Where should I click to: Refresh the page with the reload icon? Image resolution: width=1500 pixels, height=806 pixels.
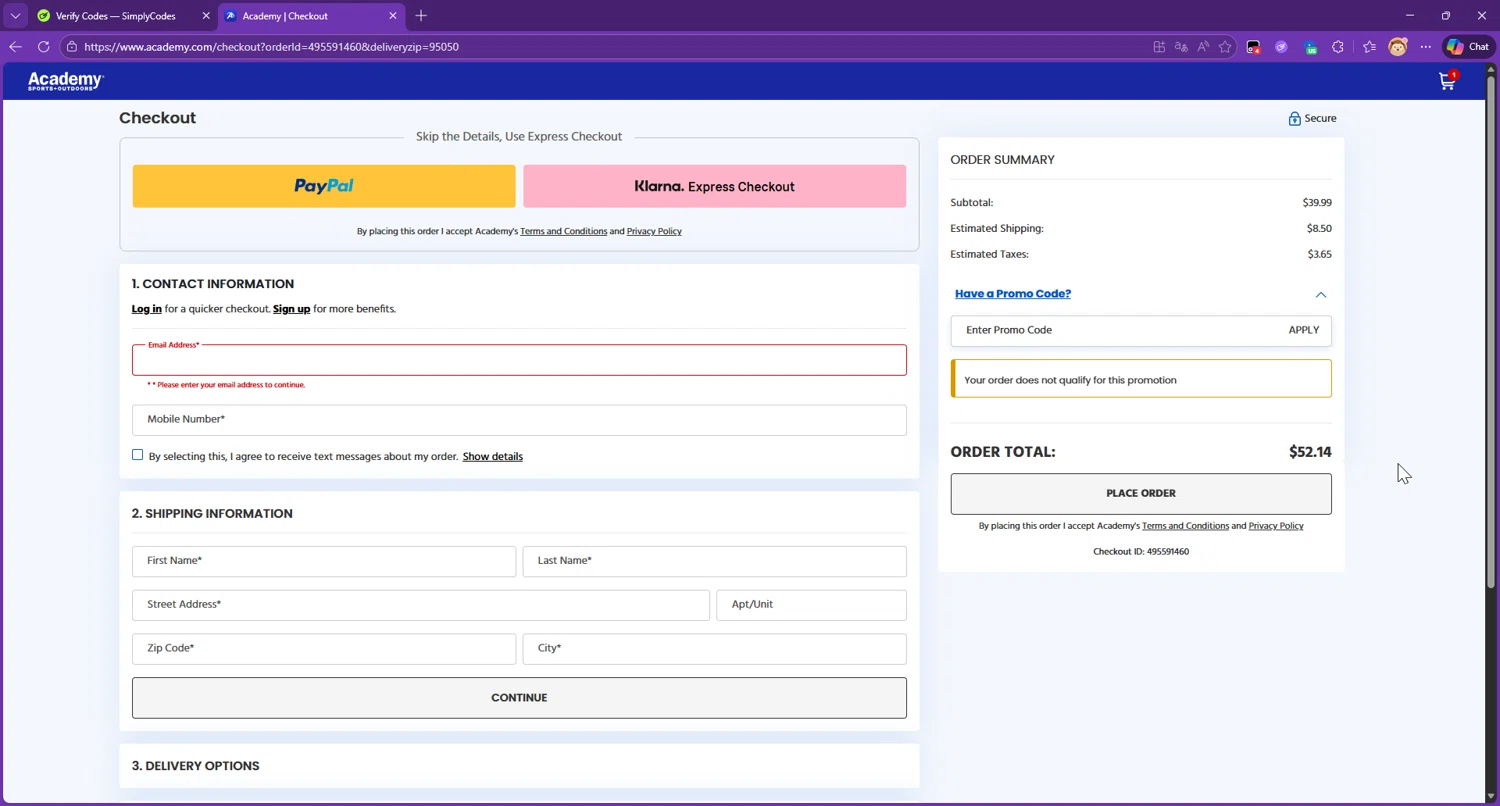tap(43, 47)
